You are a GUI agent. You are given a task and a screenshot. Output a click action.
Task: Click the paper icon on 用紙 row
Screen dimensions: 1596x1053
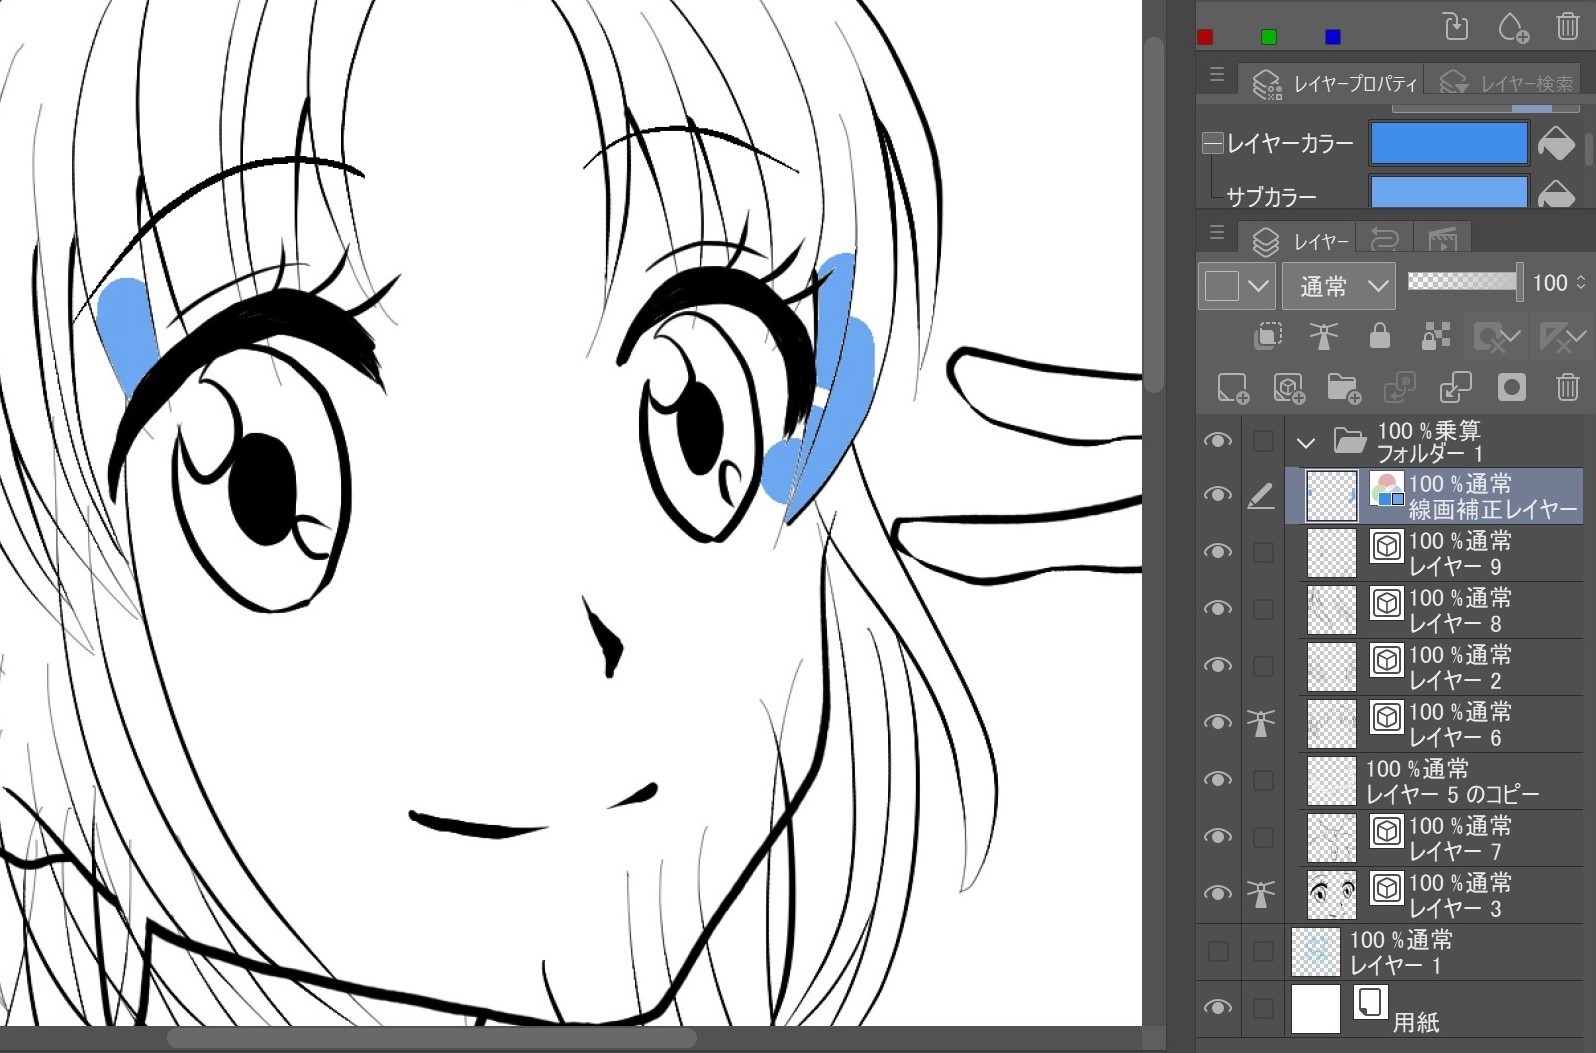[1371, 1002]
